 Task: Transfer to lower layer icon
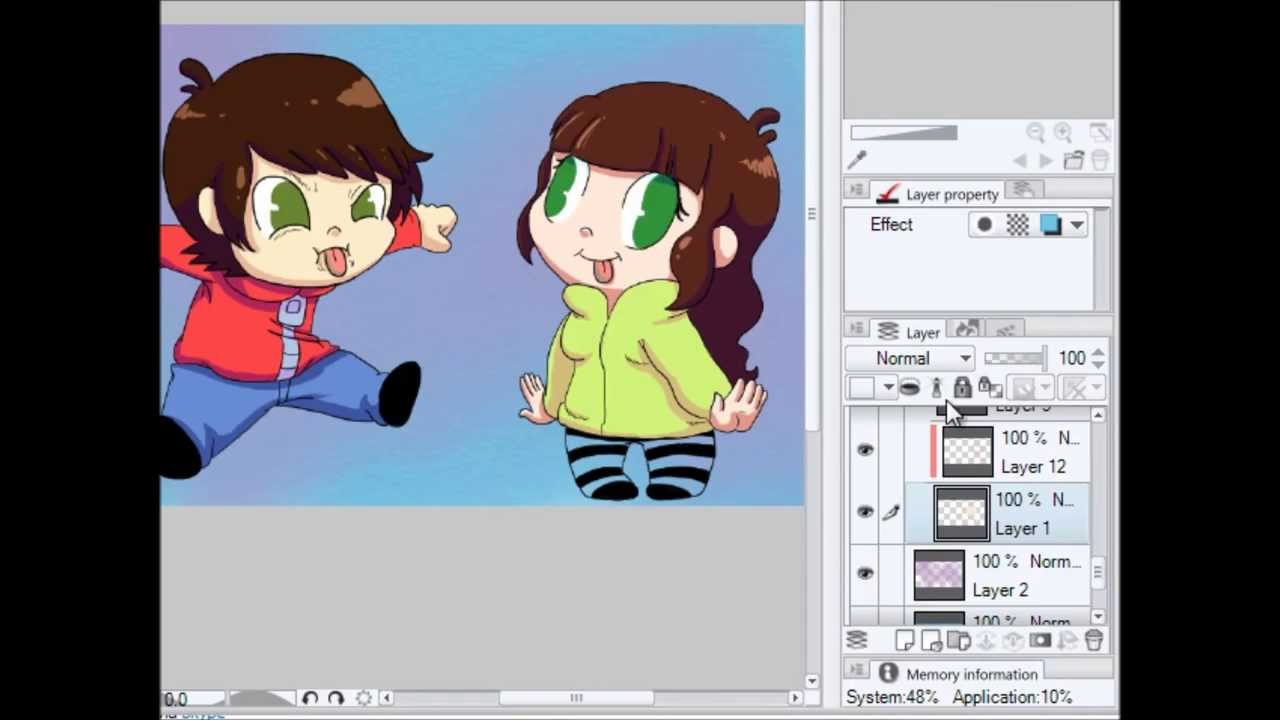(x=985, y=641)
